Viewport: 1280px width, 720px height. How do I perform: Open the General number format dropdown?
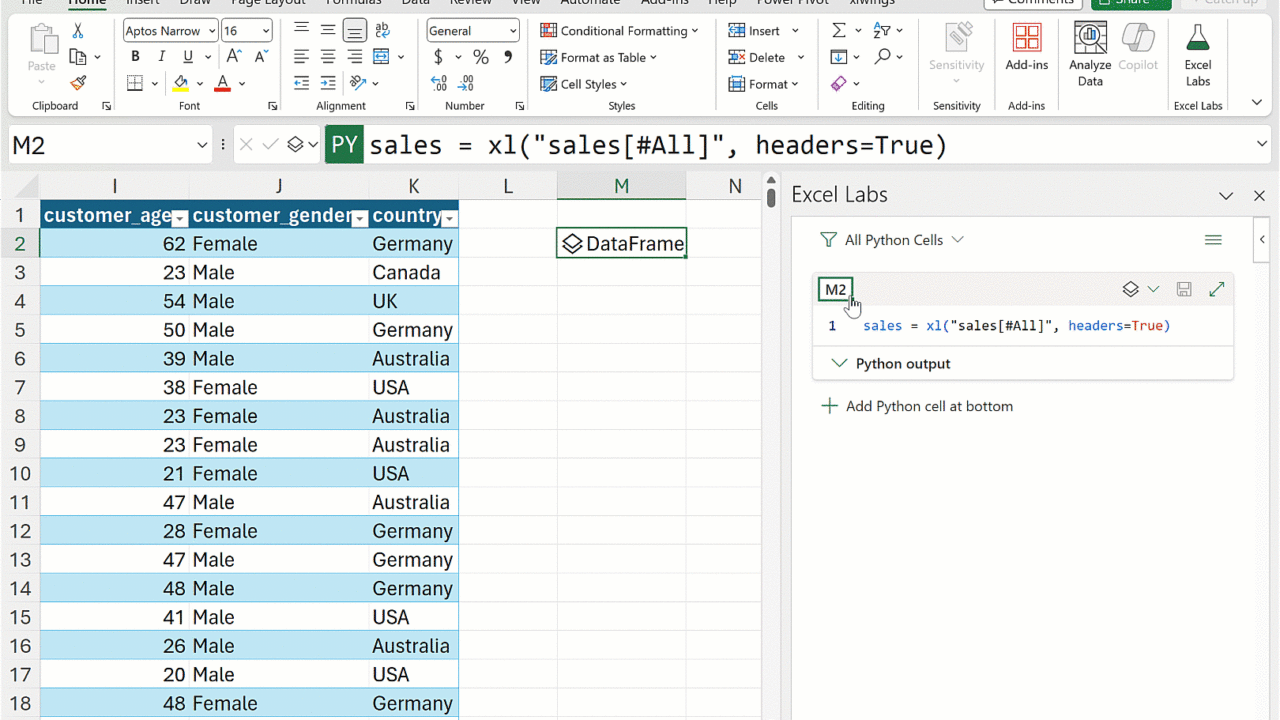(473, 31)
